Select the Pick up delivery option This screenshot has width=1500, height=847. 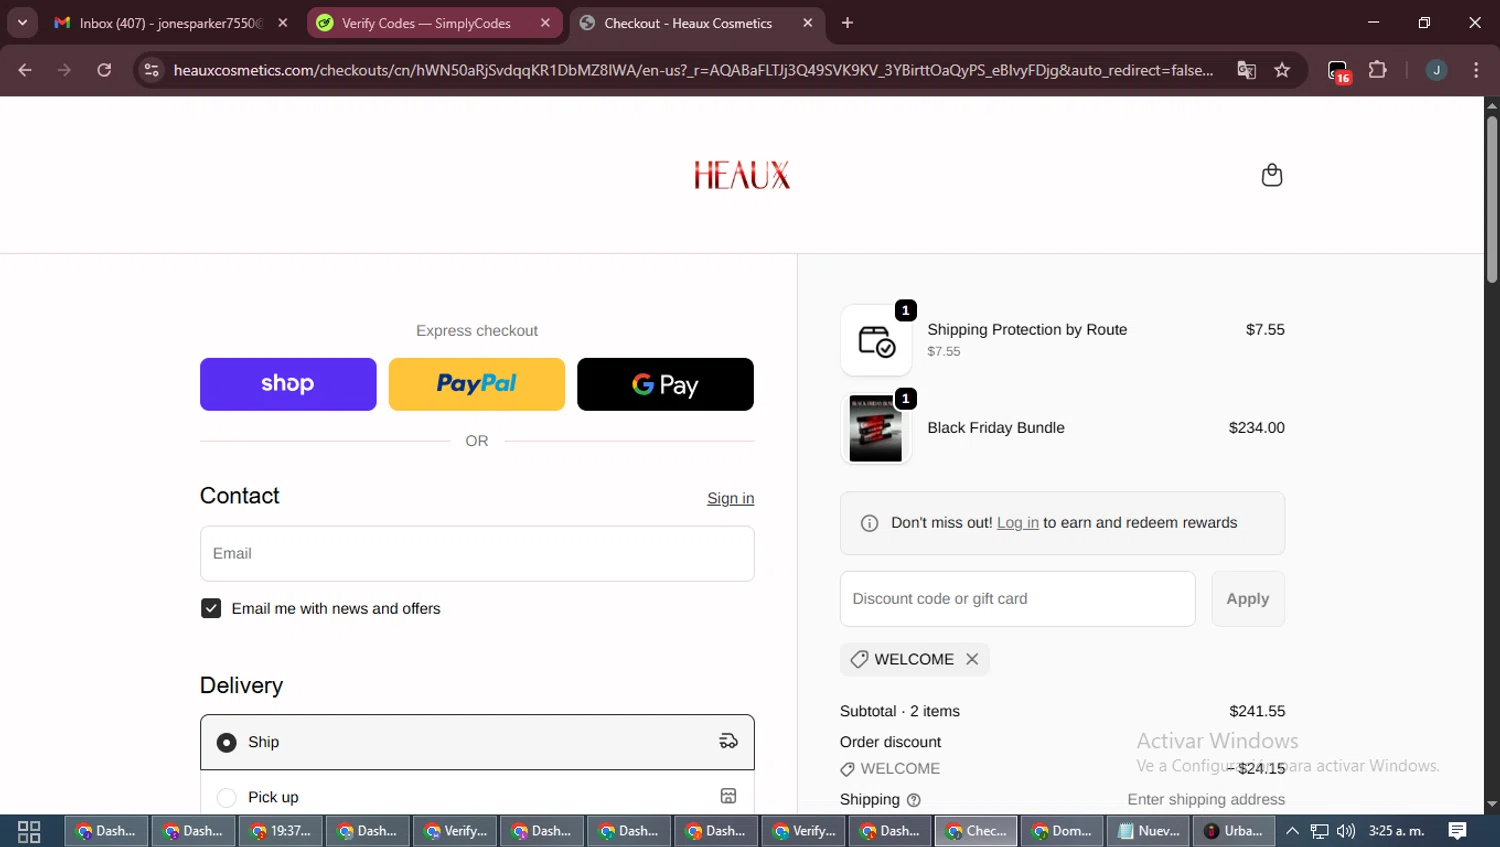[477, 797]
